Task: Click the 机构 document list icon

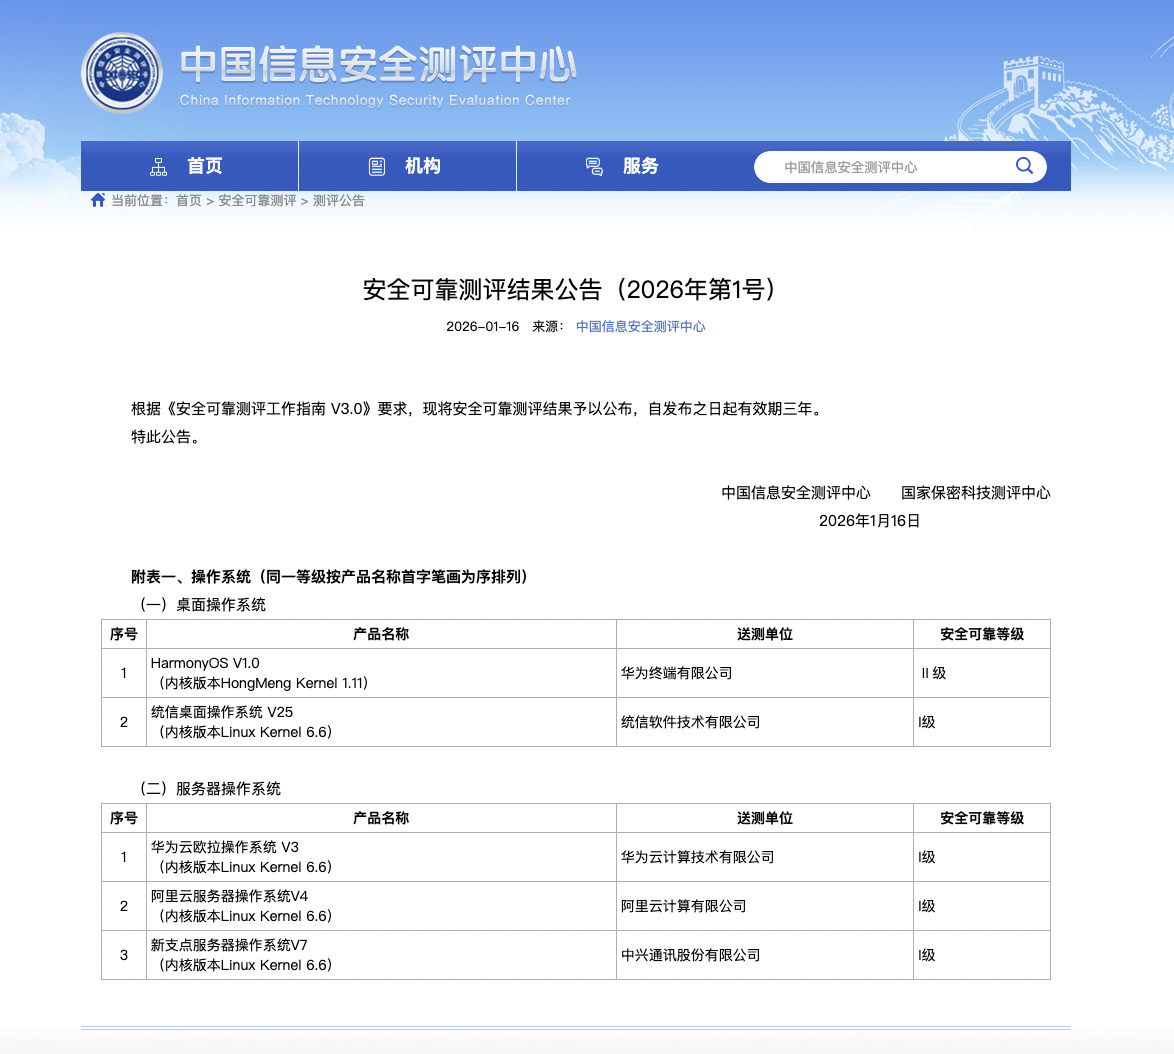Action: point(377,166)
